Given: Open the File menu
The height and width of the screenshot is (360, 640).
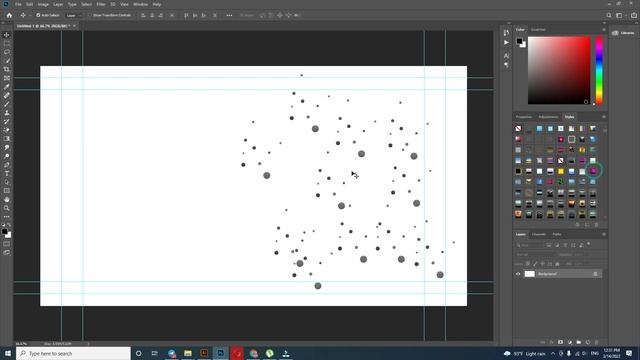Looking at the screenshot, I should coord(18,4).
